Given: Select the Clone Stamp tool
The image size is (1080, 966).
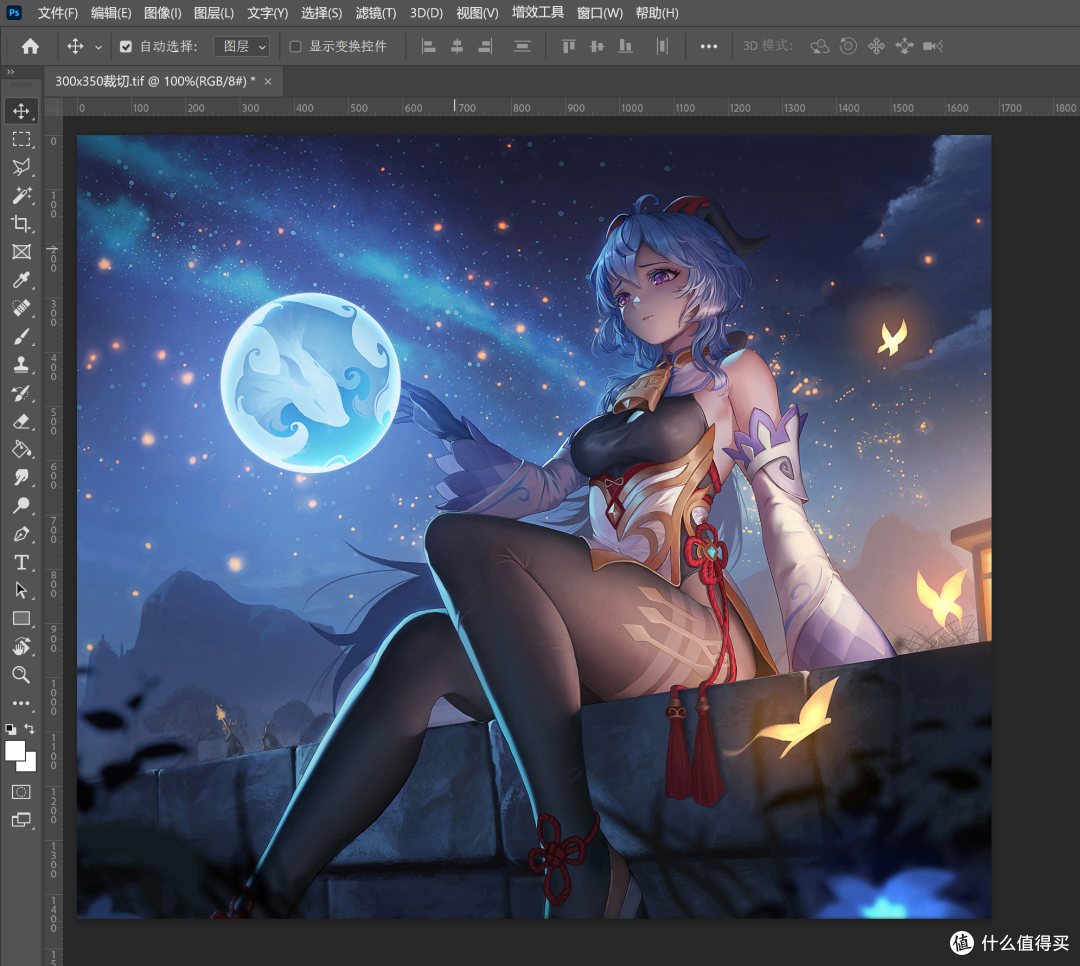Looking at the screenshot, I should click(21, 364).
